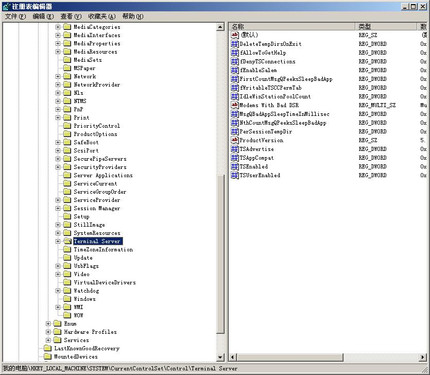This screenshot has width=430, height=375.
Task: Click the ServiceCurrent folder icon
Action: pos(68,183)
